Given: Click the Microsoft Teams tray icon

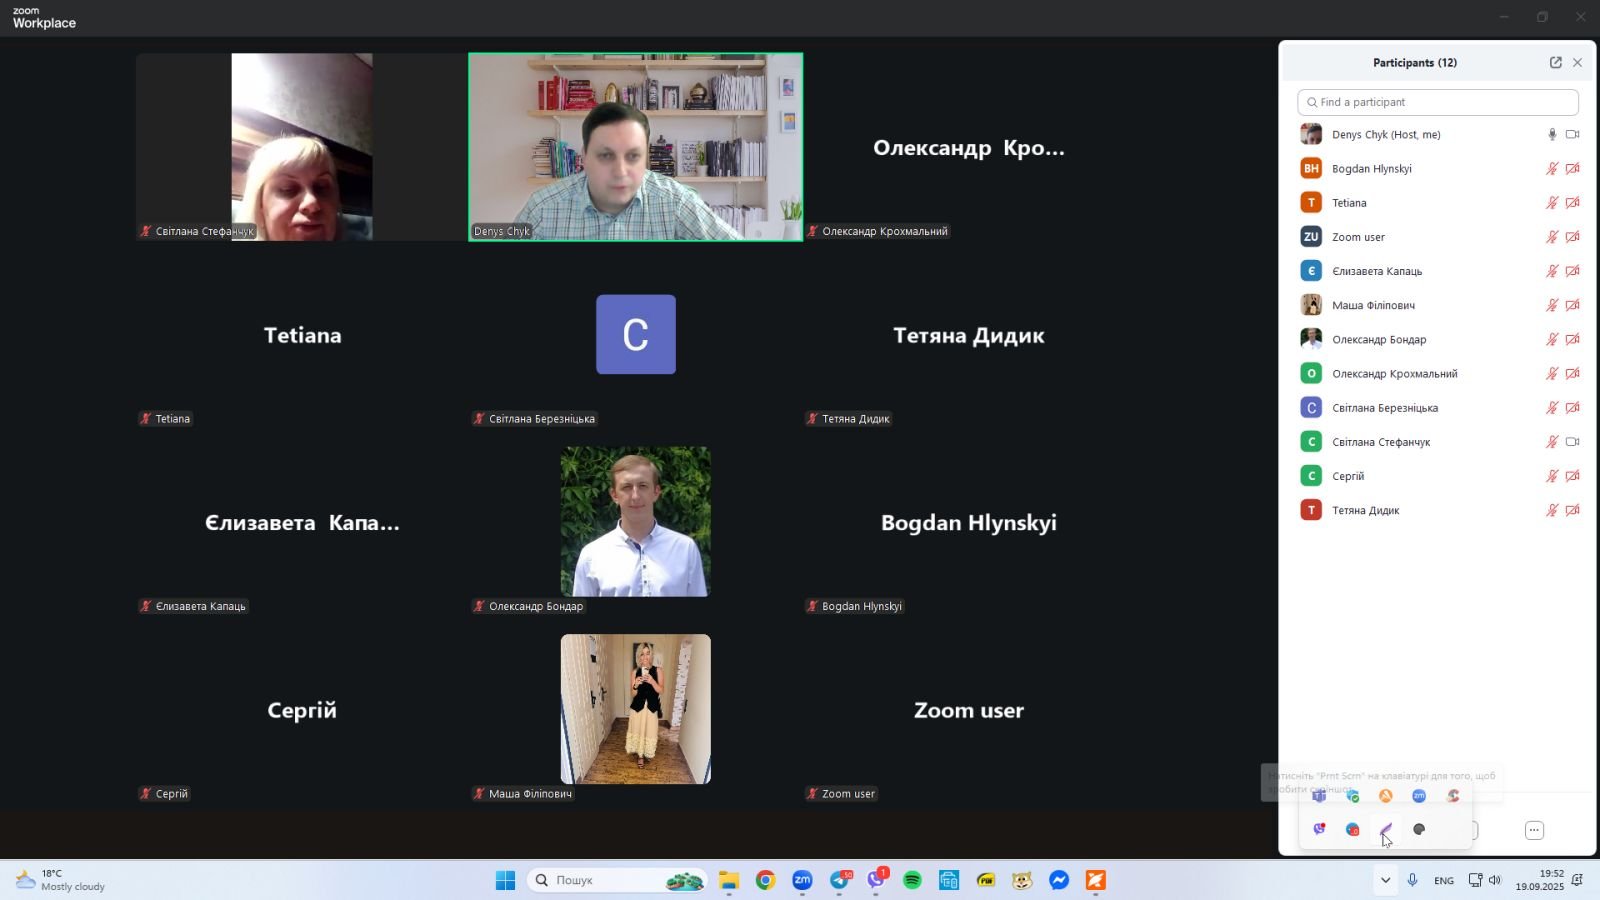Looking at the screenshot, I should click(x=1319, y=796).
